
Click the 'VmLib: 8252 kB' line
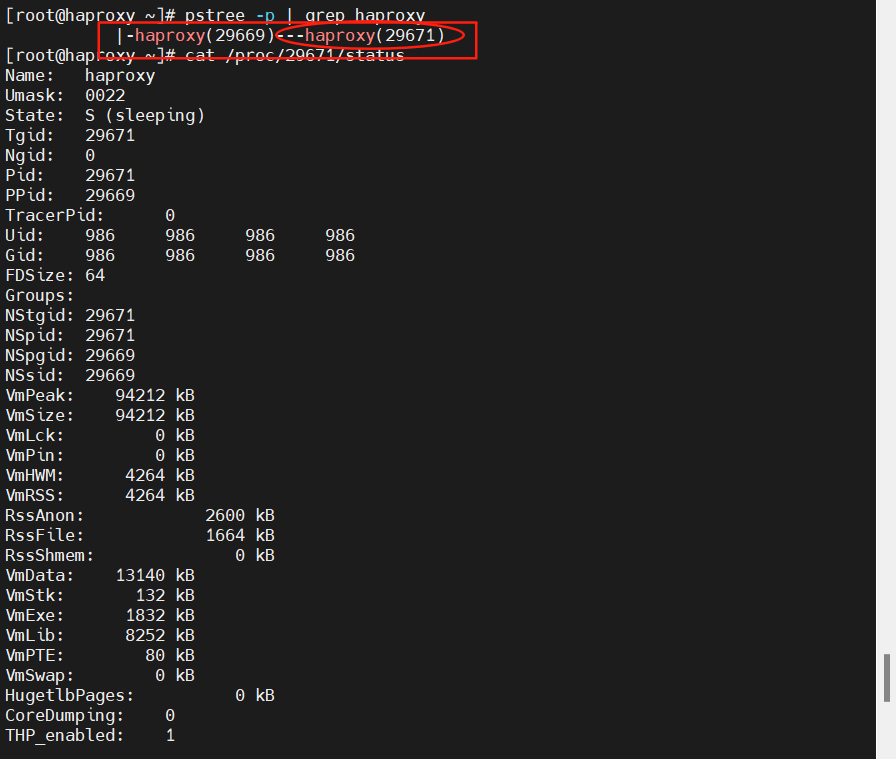[x=100, y=636]
